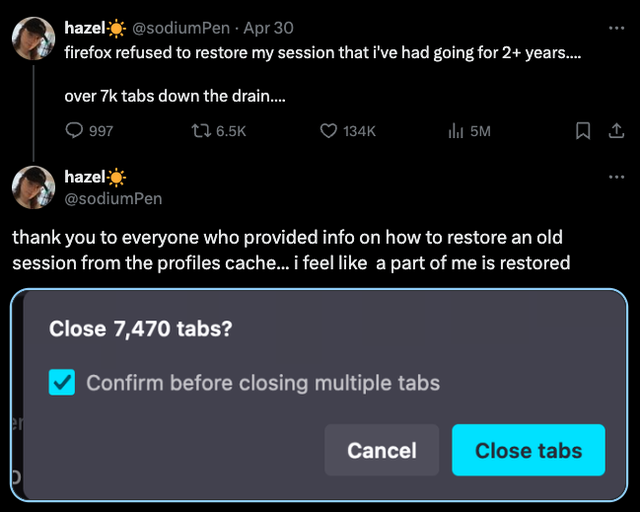This screenshot has height=512, width=640.
Task: Open the first tweet's three-dot menu
Action: tap(616, 28)
